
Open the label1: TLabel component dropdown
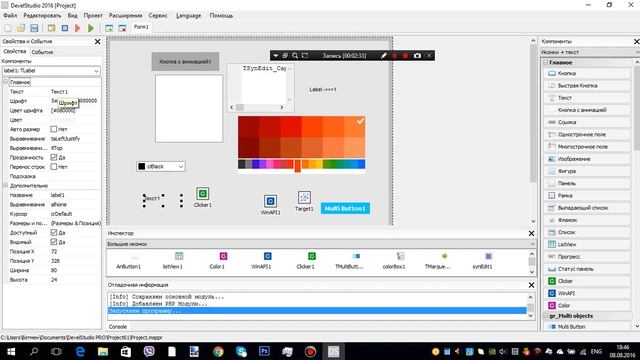point(96,71)
